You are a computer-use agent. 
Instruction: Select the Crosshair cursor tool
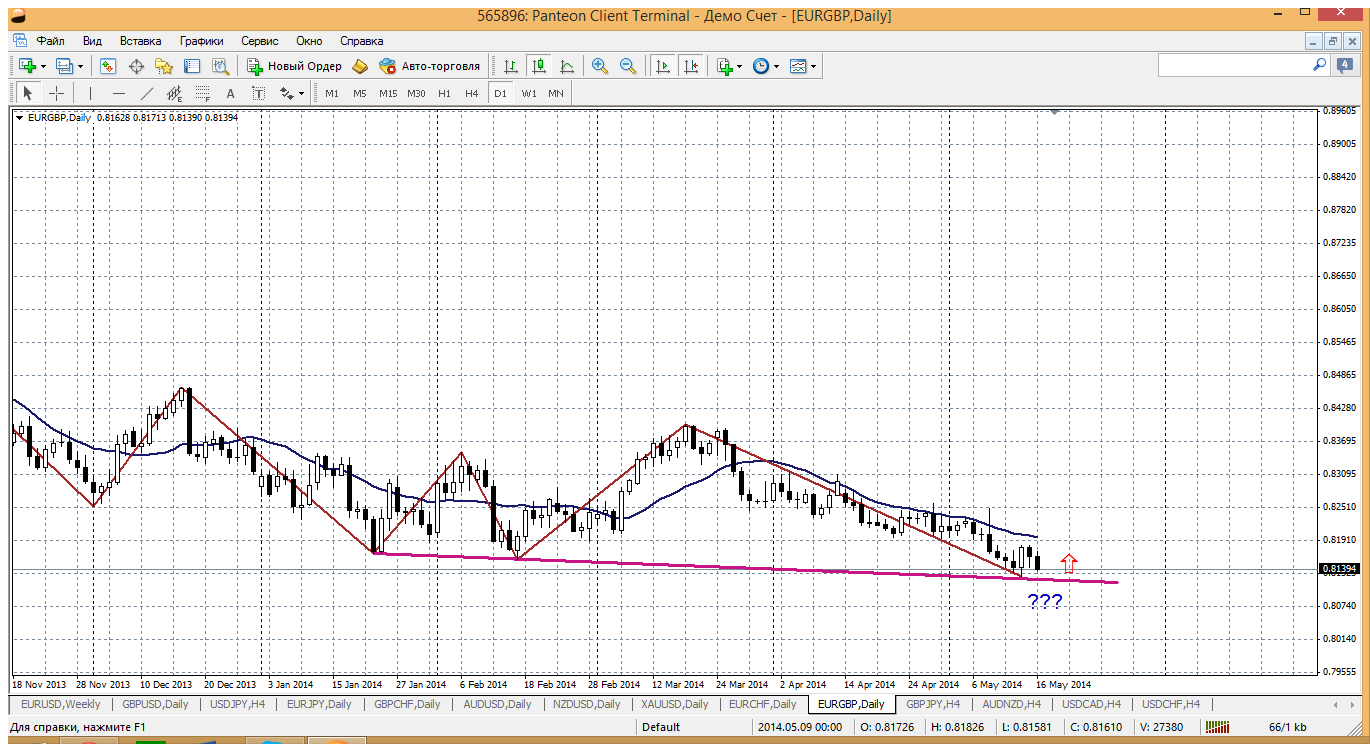click(57, 93)
